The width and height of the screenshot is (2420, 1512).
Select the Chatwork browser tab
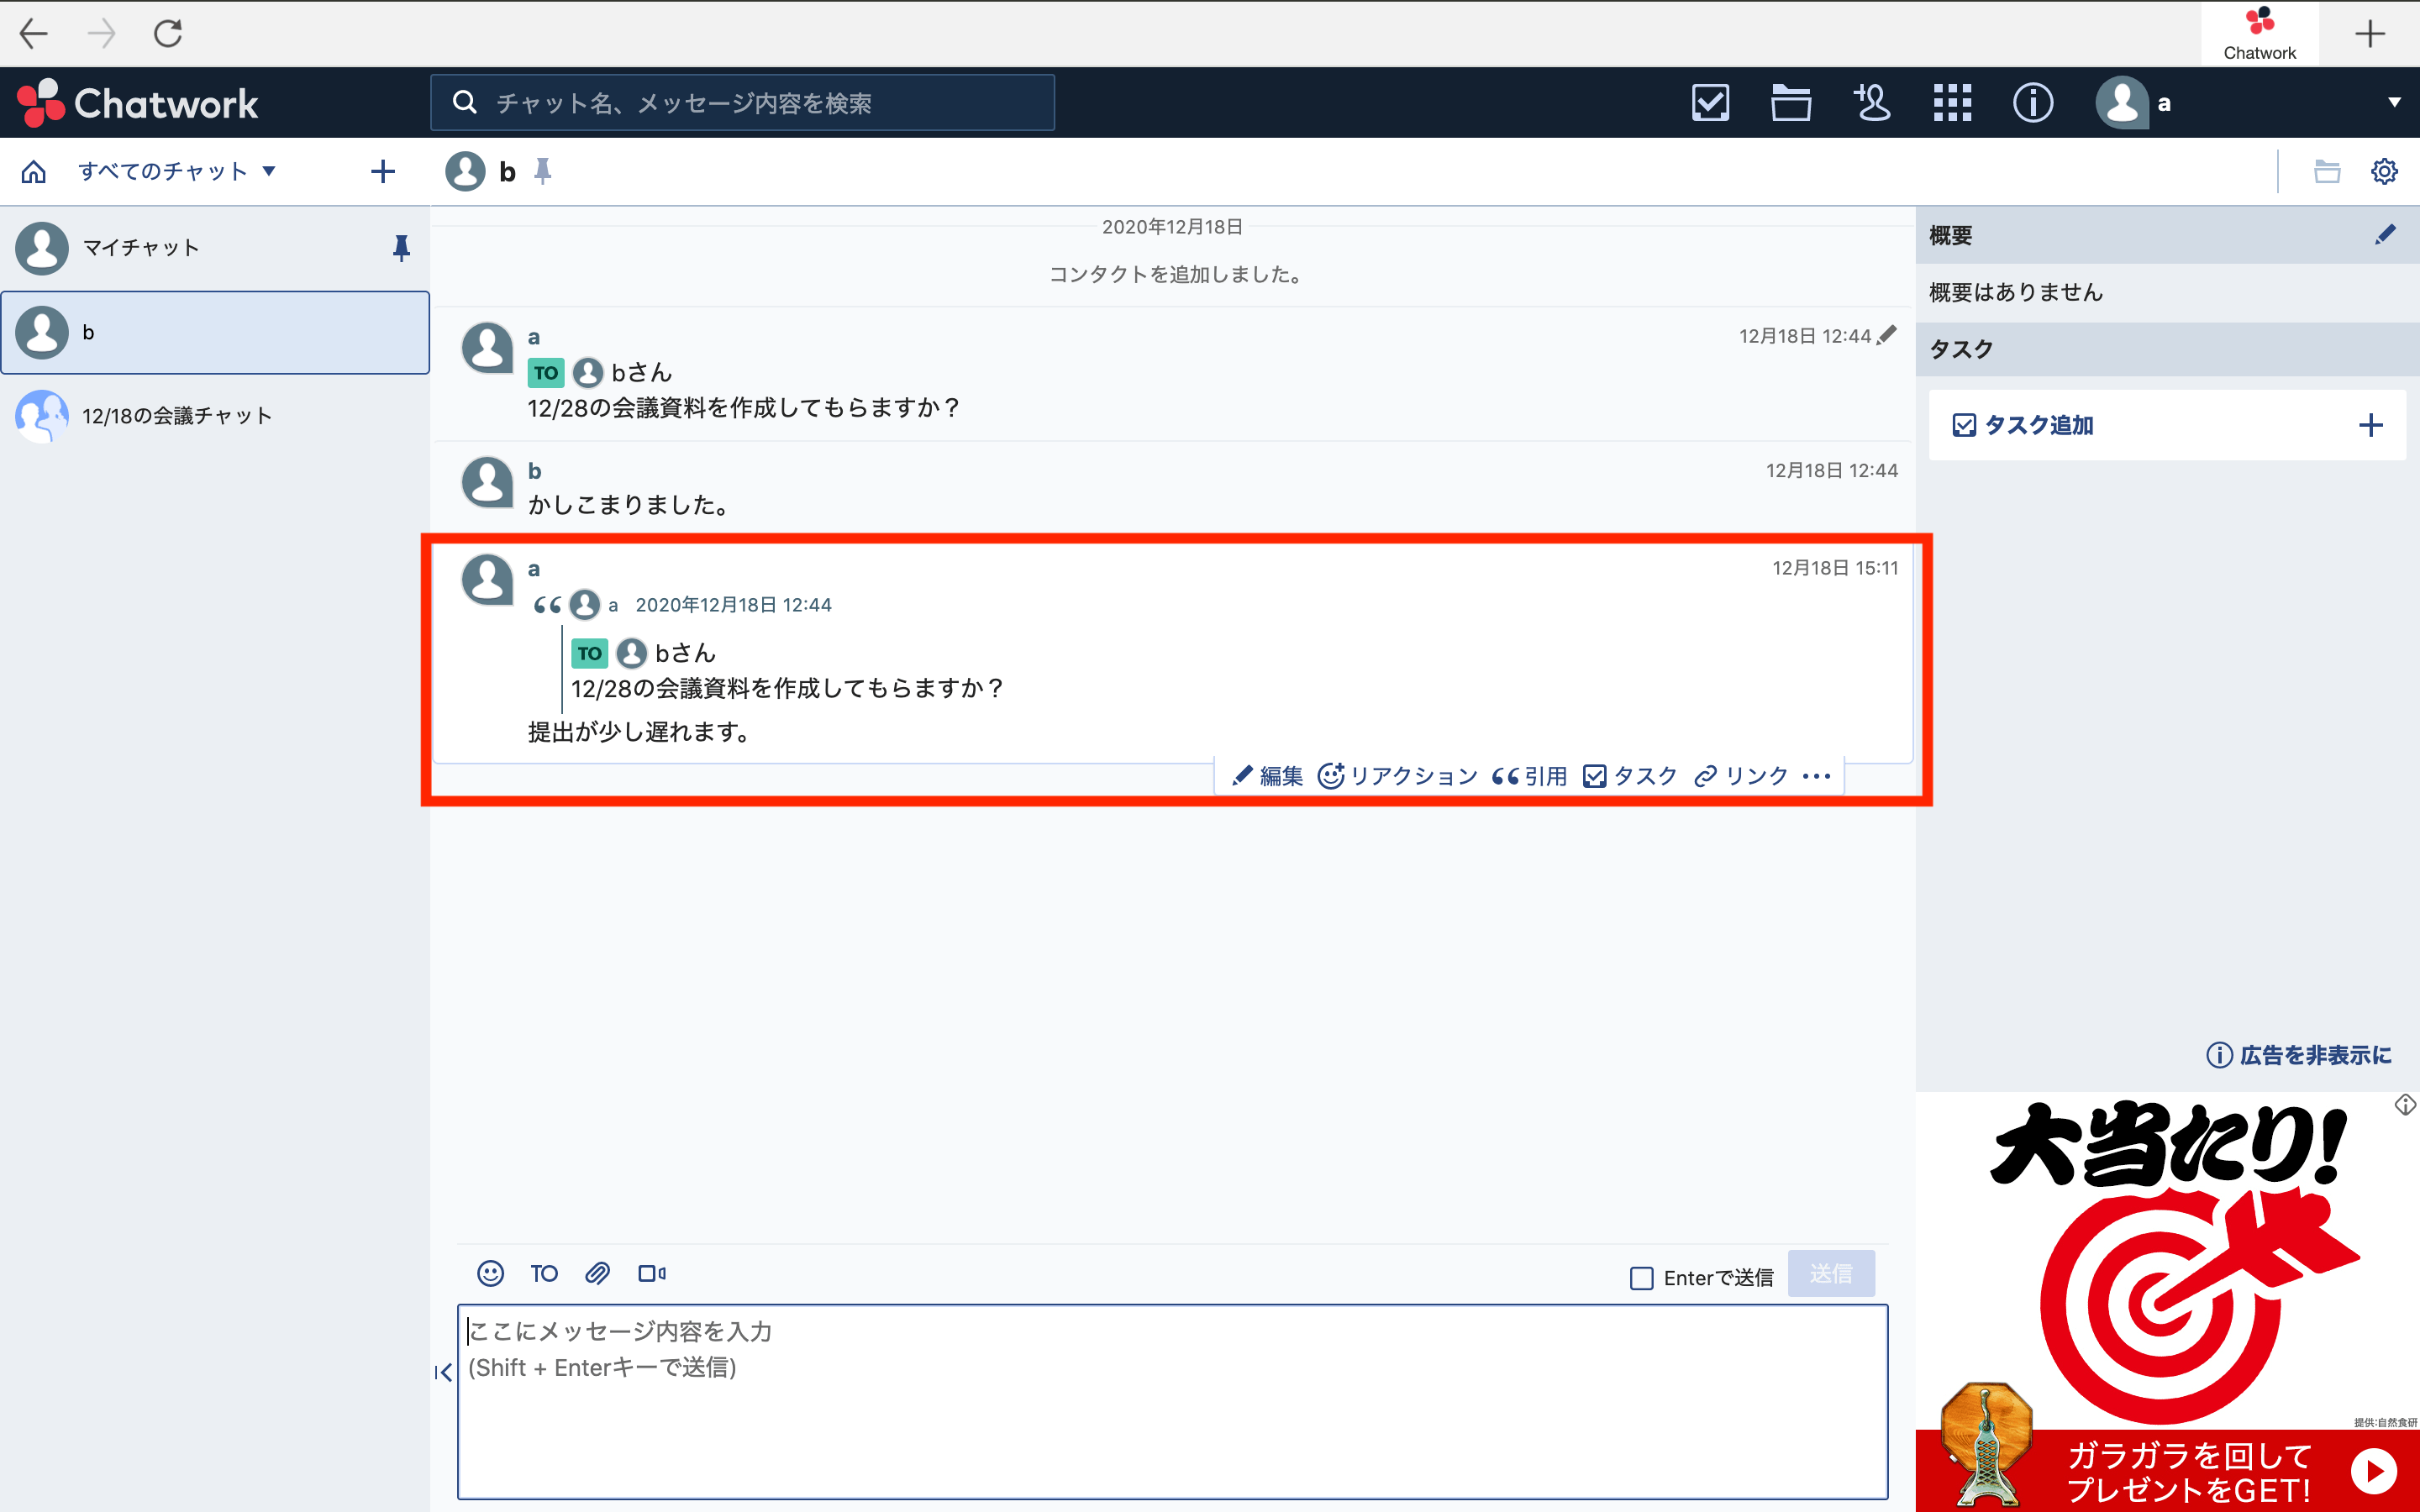pos(2259,34)
